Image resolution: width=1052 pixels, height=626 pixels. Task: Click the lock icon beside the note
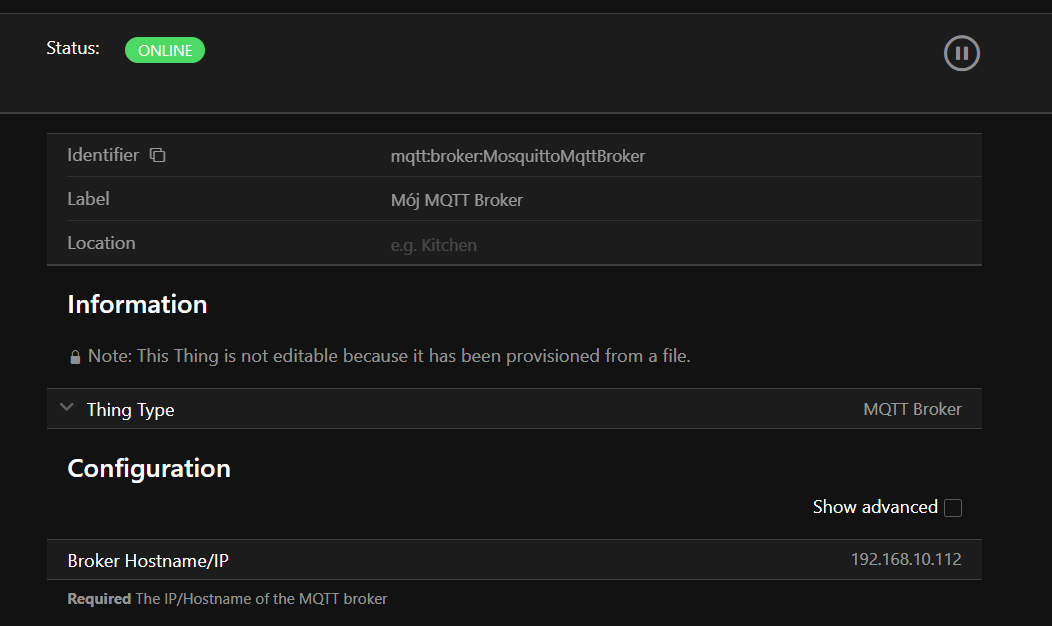tap(75, 357)
